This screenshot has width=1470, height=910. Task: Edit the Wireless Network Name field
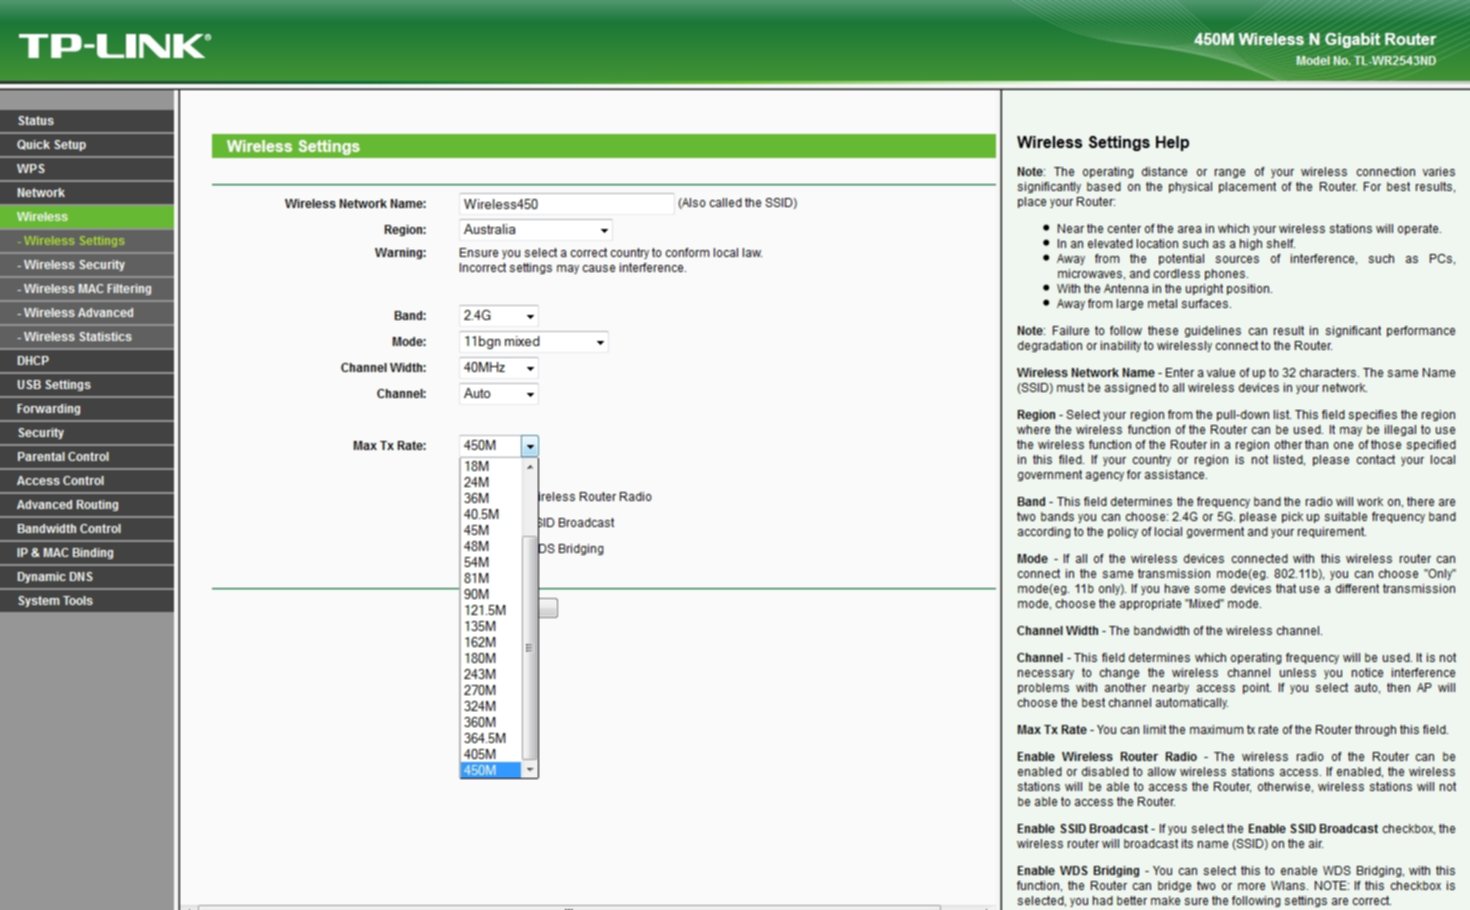(566, 204)
